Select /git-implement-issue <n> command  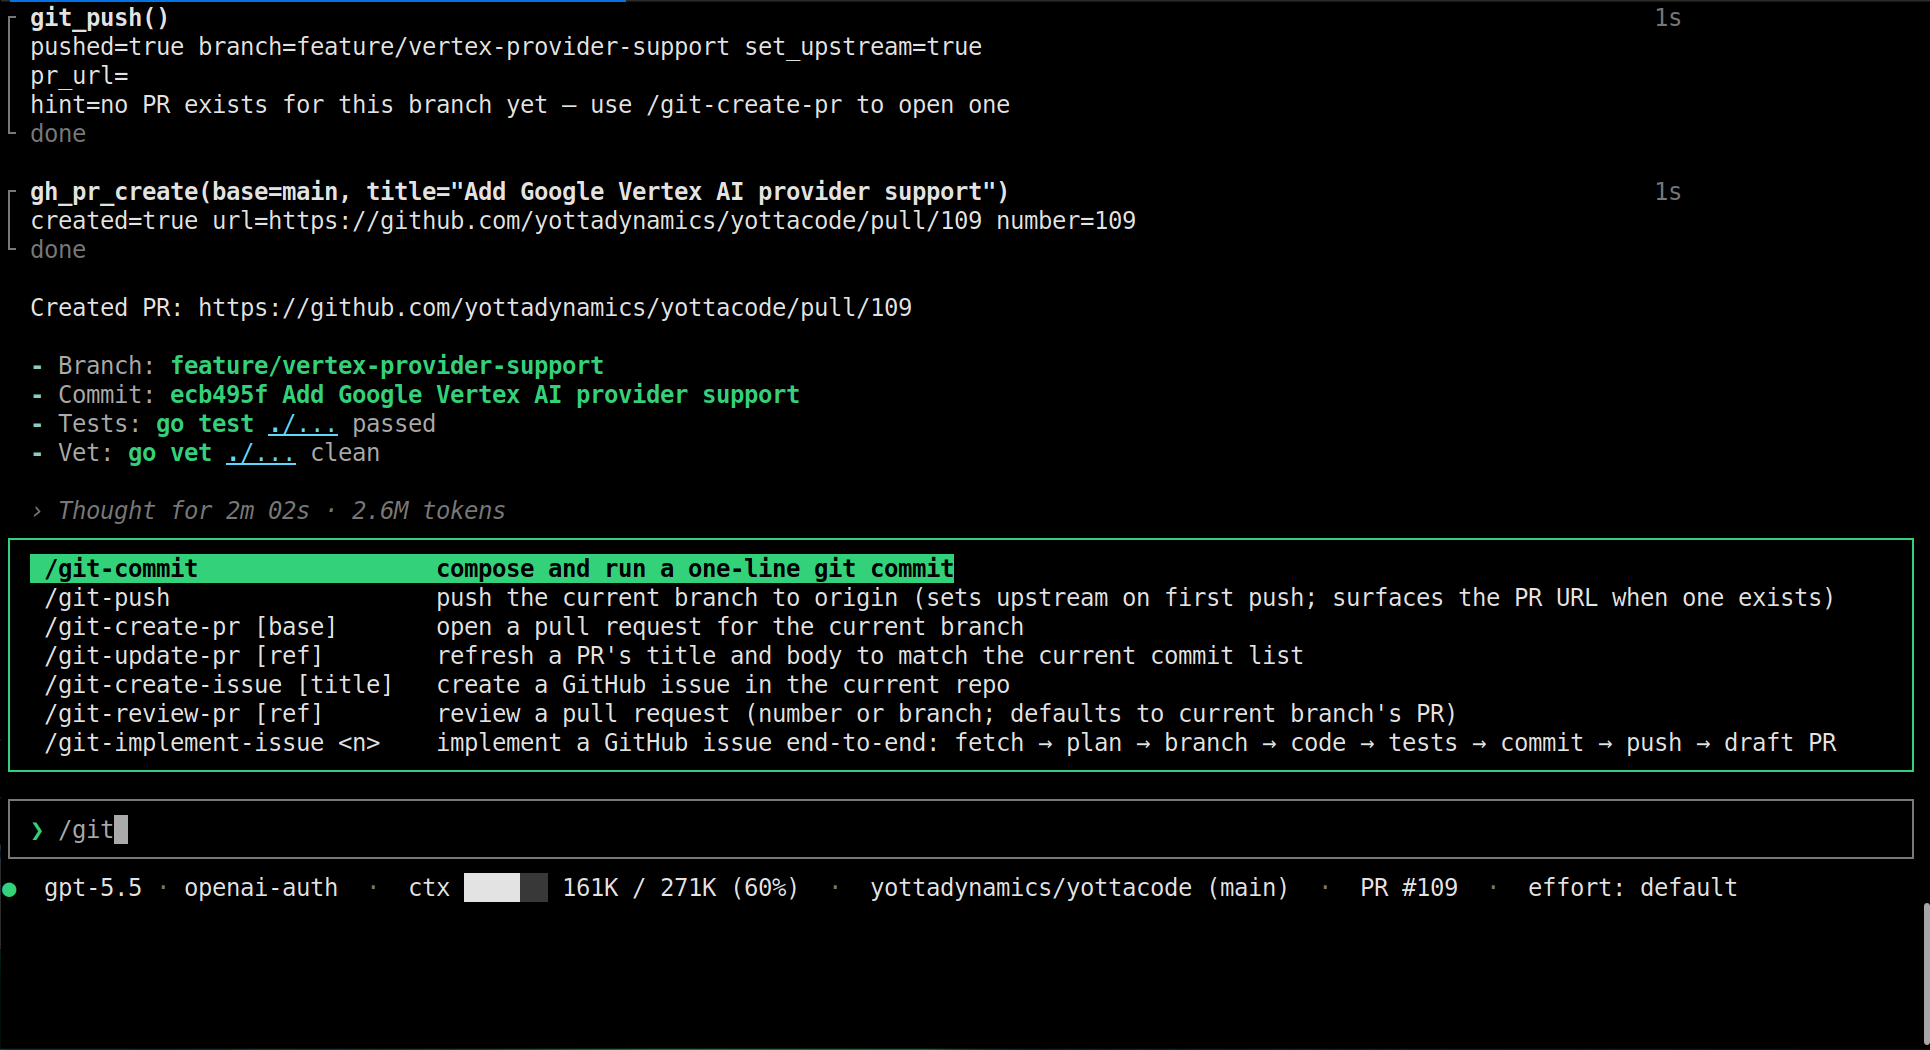tap(940, 743)
